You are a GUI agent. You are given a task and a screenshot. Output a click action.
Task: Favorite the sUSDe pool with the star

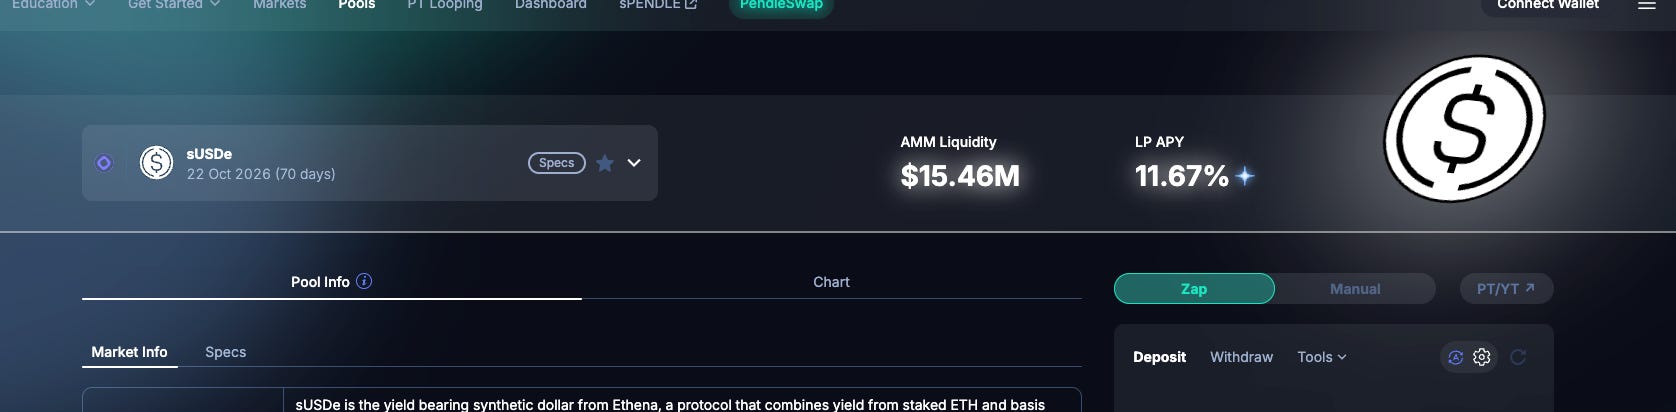[x=605, y=163]
